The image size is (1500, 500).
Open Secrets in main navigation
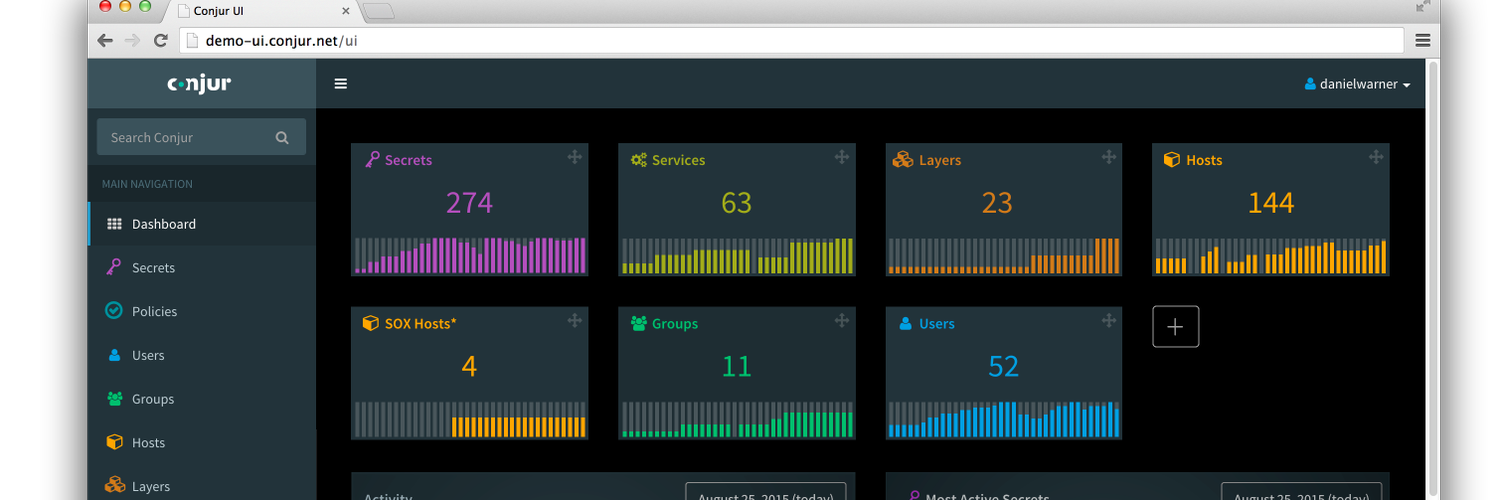202,268
